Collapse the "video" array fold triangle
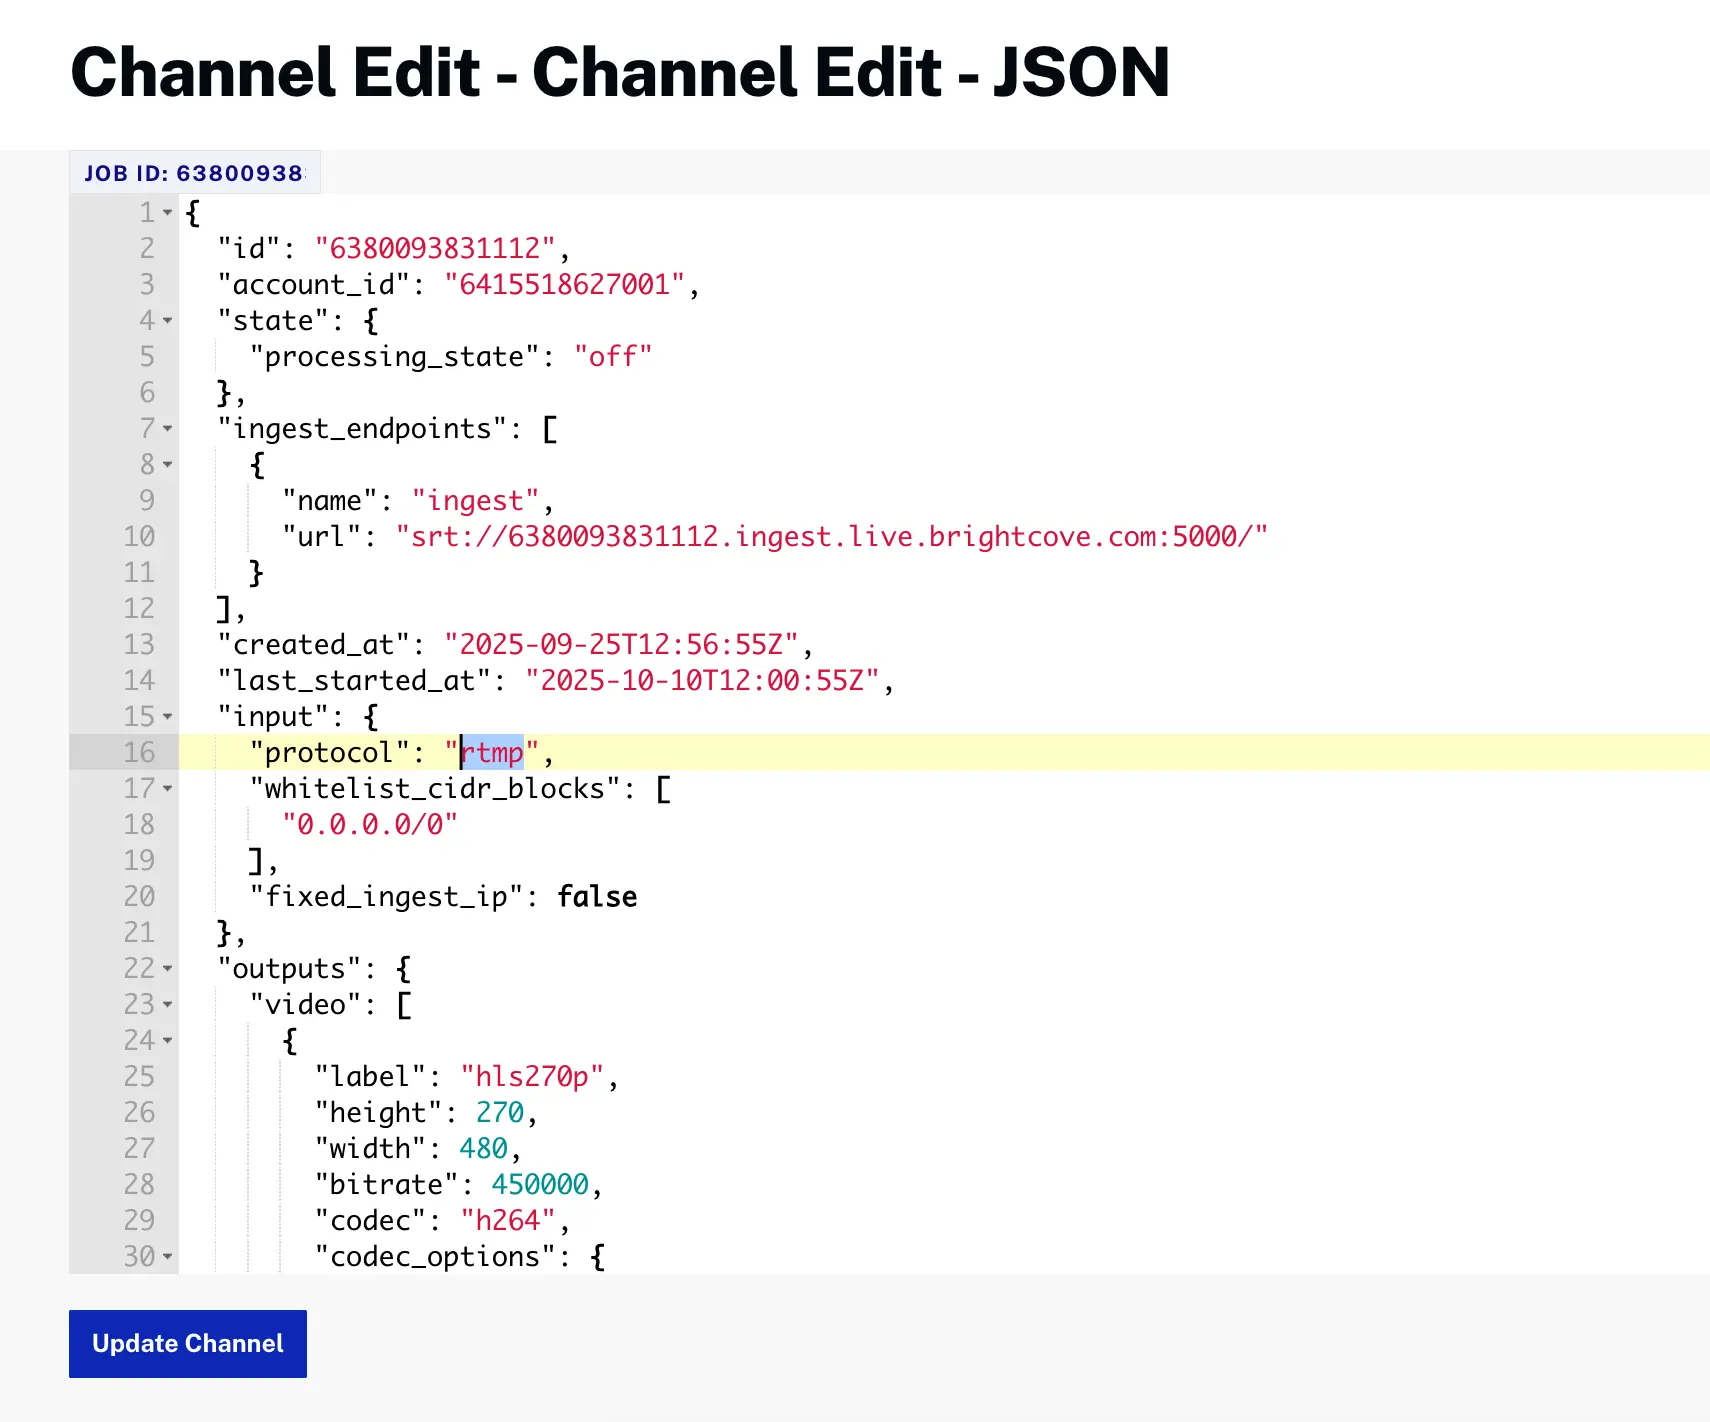1710x1422 pixels. (167, 1006)
